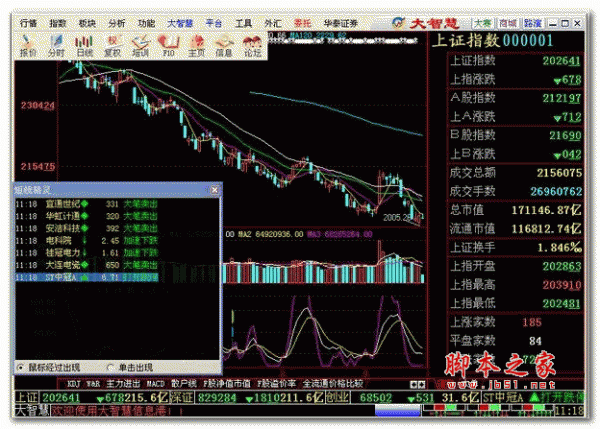Open the 委托 menu
600x429 pixels.
tap(302, 24)
